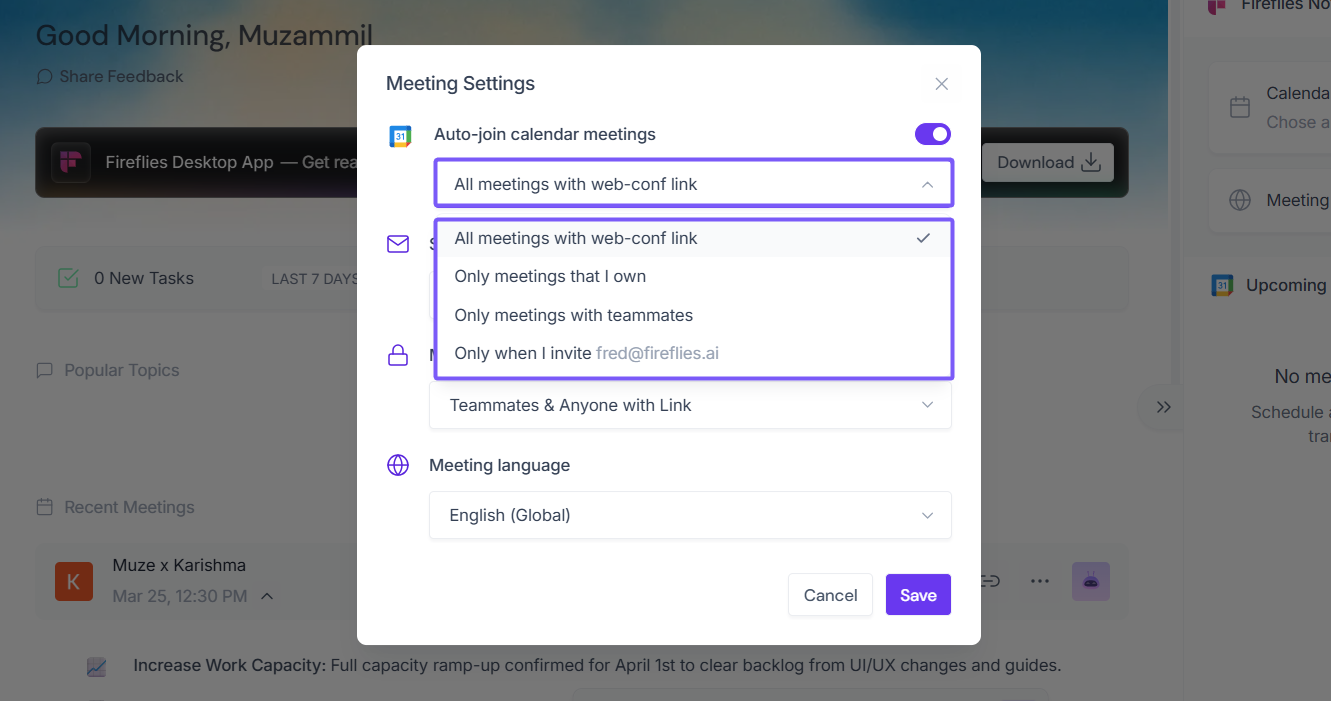Open the Meeting language dropdown

[x=690, y=515]
